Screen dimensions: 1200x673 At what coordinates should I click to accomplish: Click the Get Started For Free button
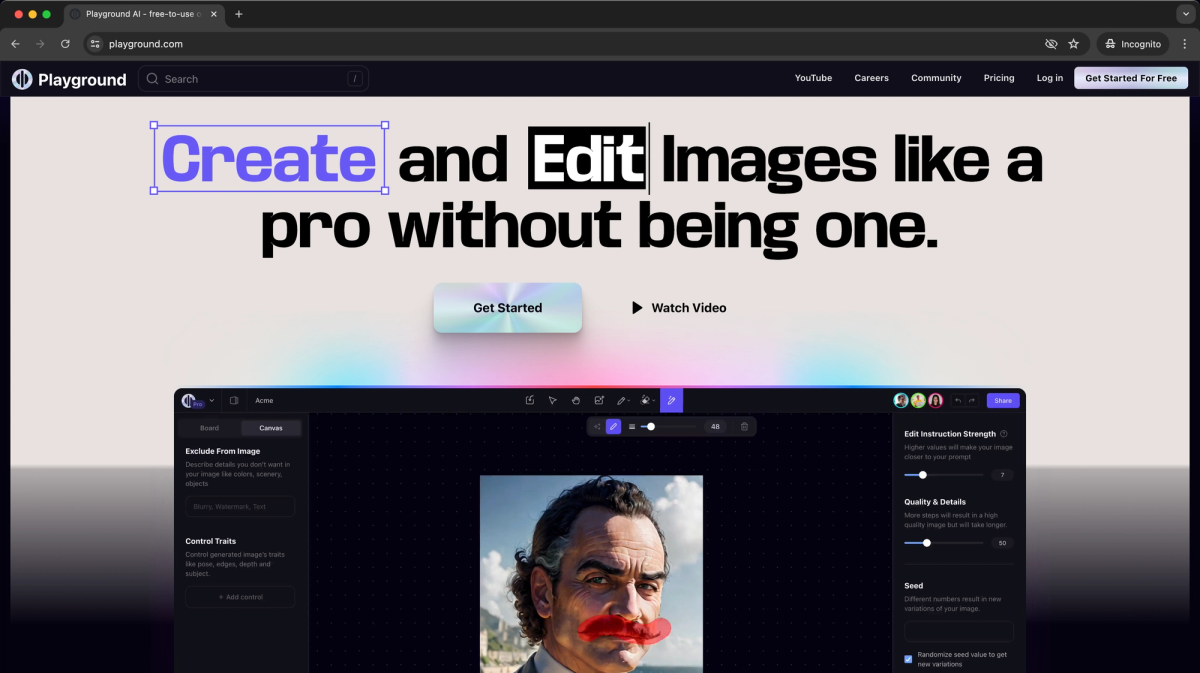[1131, 78]
